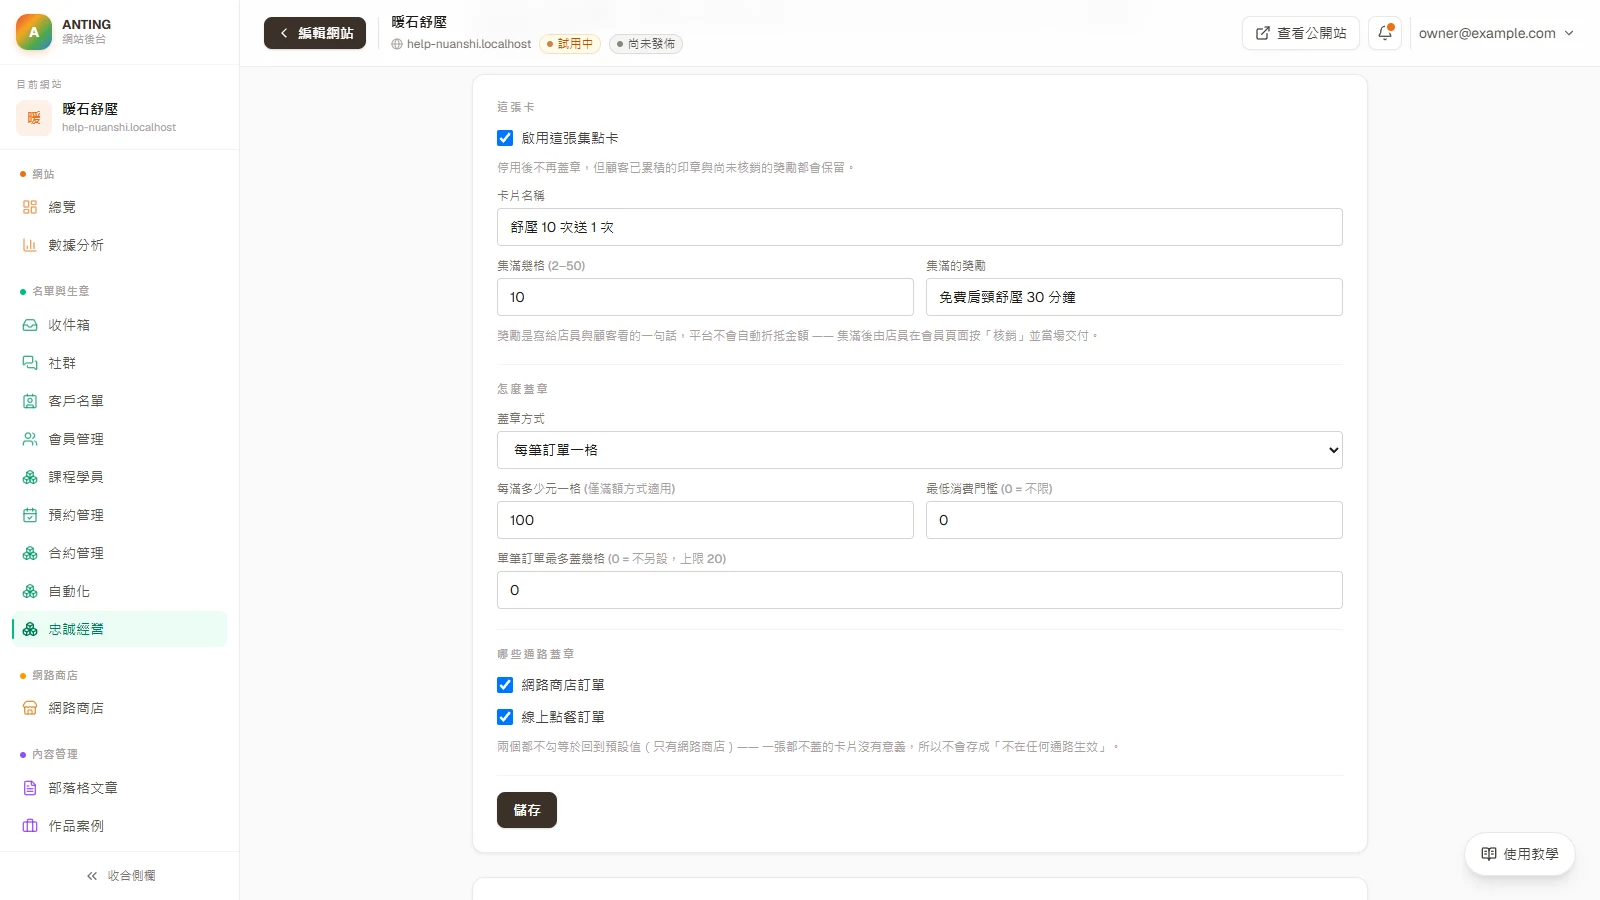Screen dimensions: 1600x900
Task: Open the 收件箱 inbox icon
Action: click(x=30, y=325)
